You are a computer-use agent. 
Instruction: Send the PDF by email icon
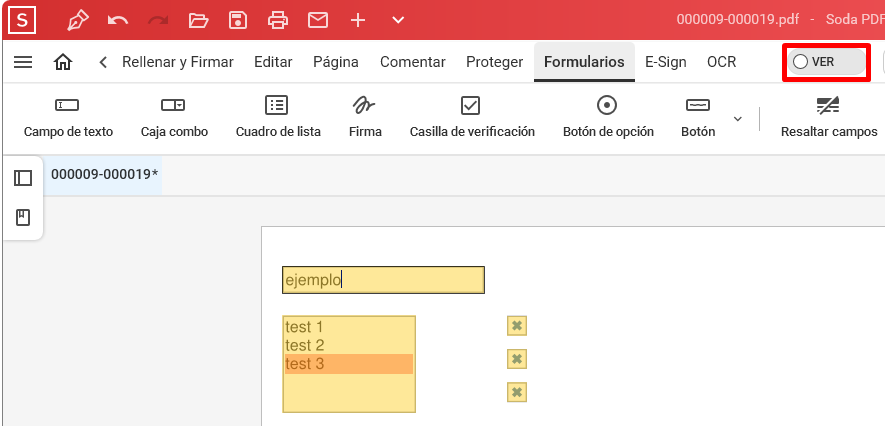coord(318,20)
